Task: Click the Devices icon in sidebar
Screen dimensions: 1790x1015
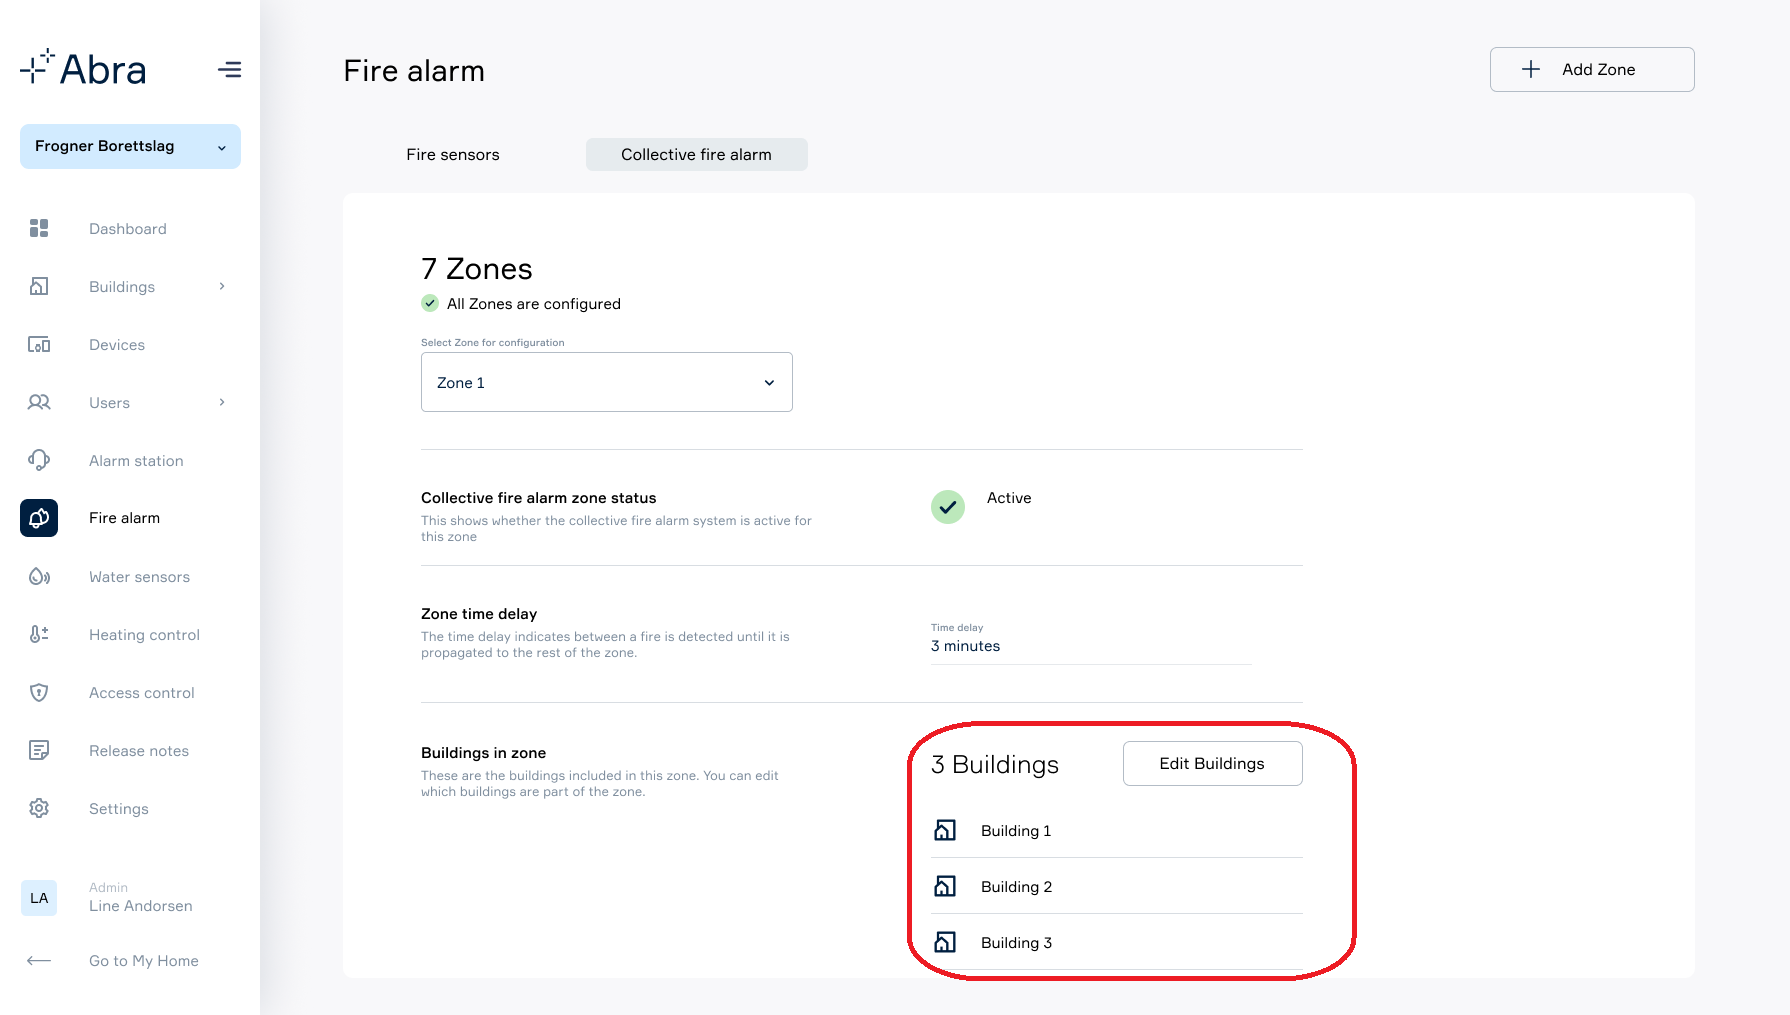Action: pos(39,345)
